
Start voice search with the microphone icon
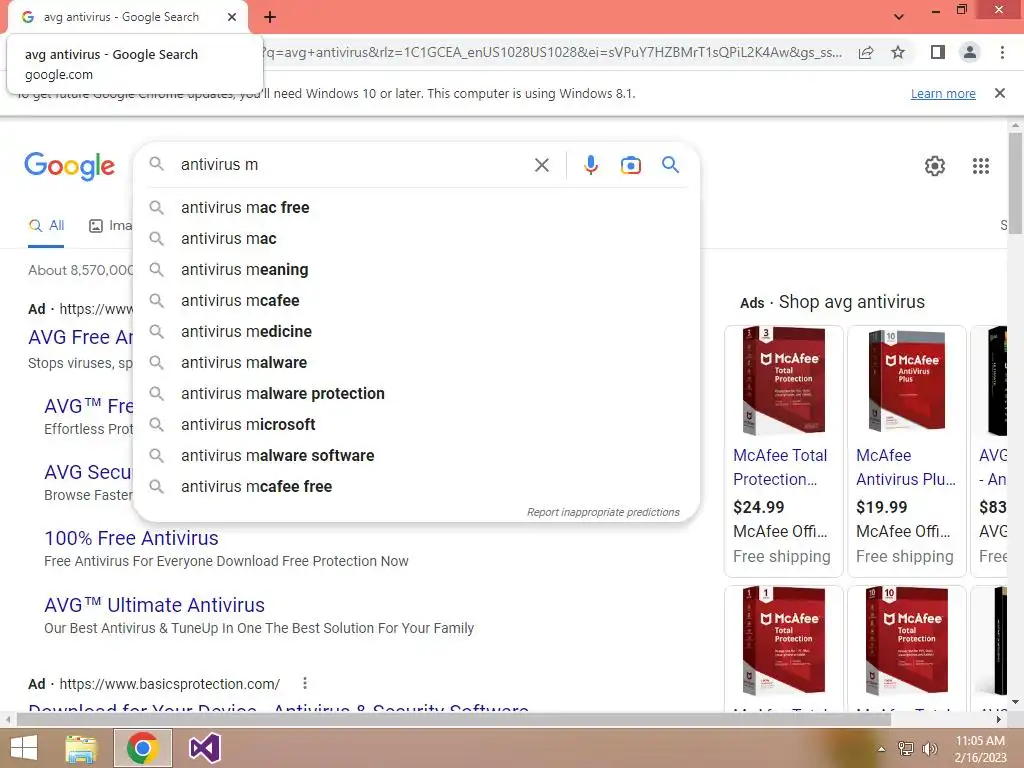click(590, 165)
